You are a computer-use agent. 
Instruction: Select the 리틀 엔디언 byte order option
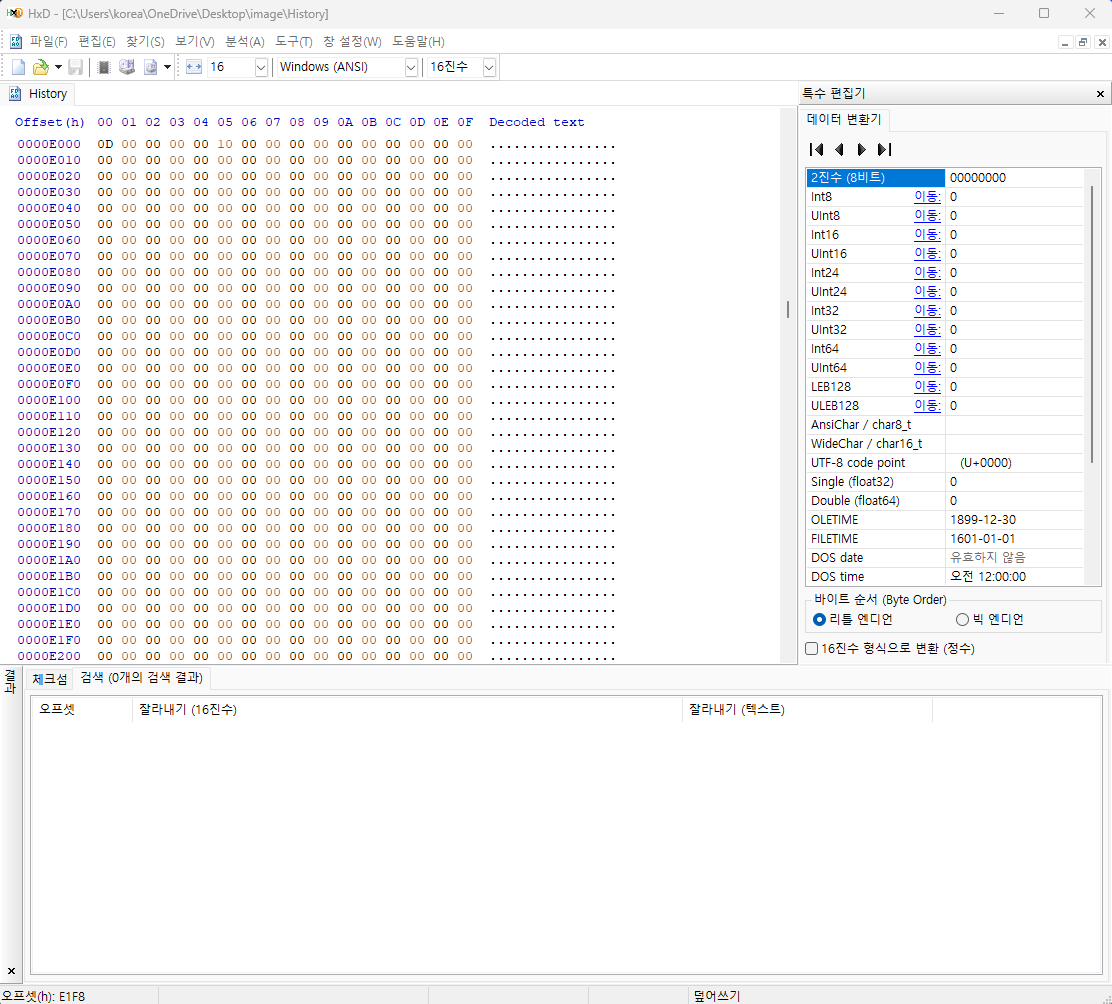[x=820, y=619]
